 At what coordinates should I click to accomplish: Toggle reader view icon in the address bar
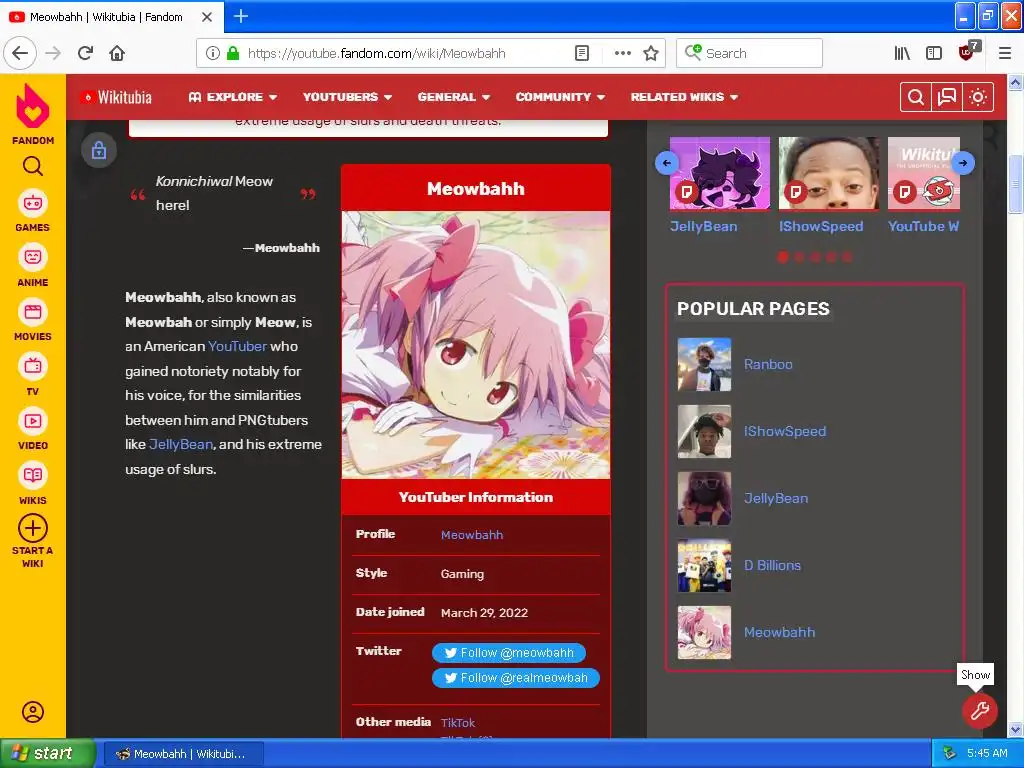(x=582, y=54)
